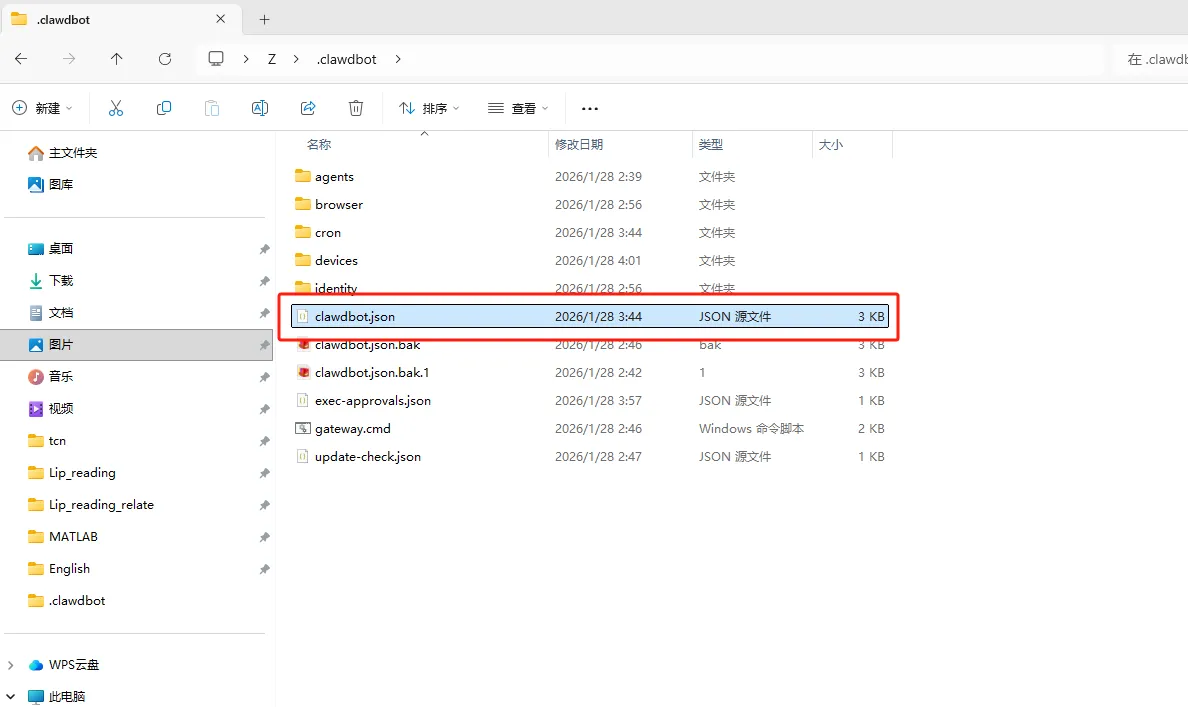Sort by 大小 column header
The height and width of the screenshot is (707, 1188).
click(x=830, y=144)
